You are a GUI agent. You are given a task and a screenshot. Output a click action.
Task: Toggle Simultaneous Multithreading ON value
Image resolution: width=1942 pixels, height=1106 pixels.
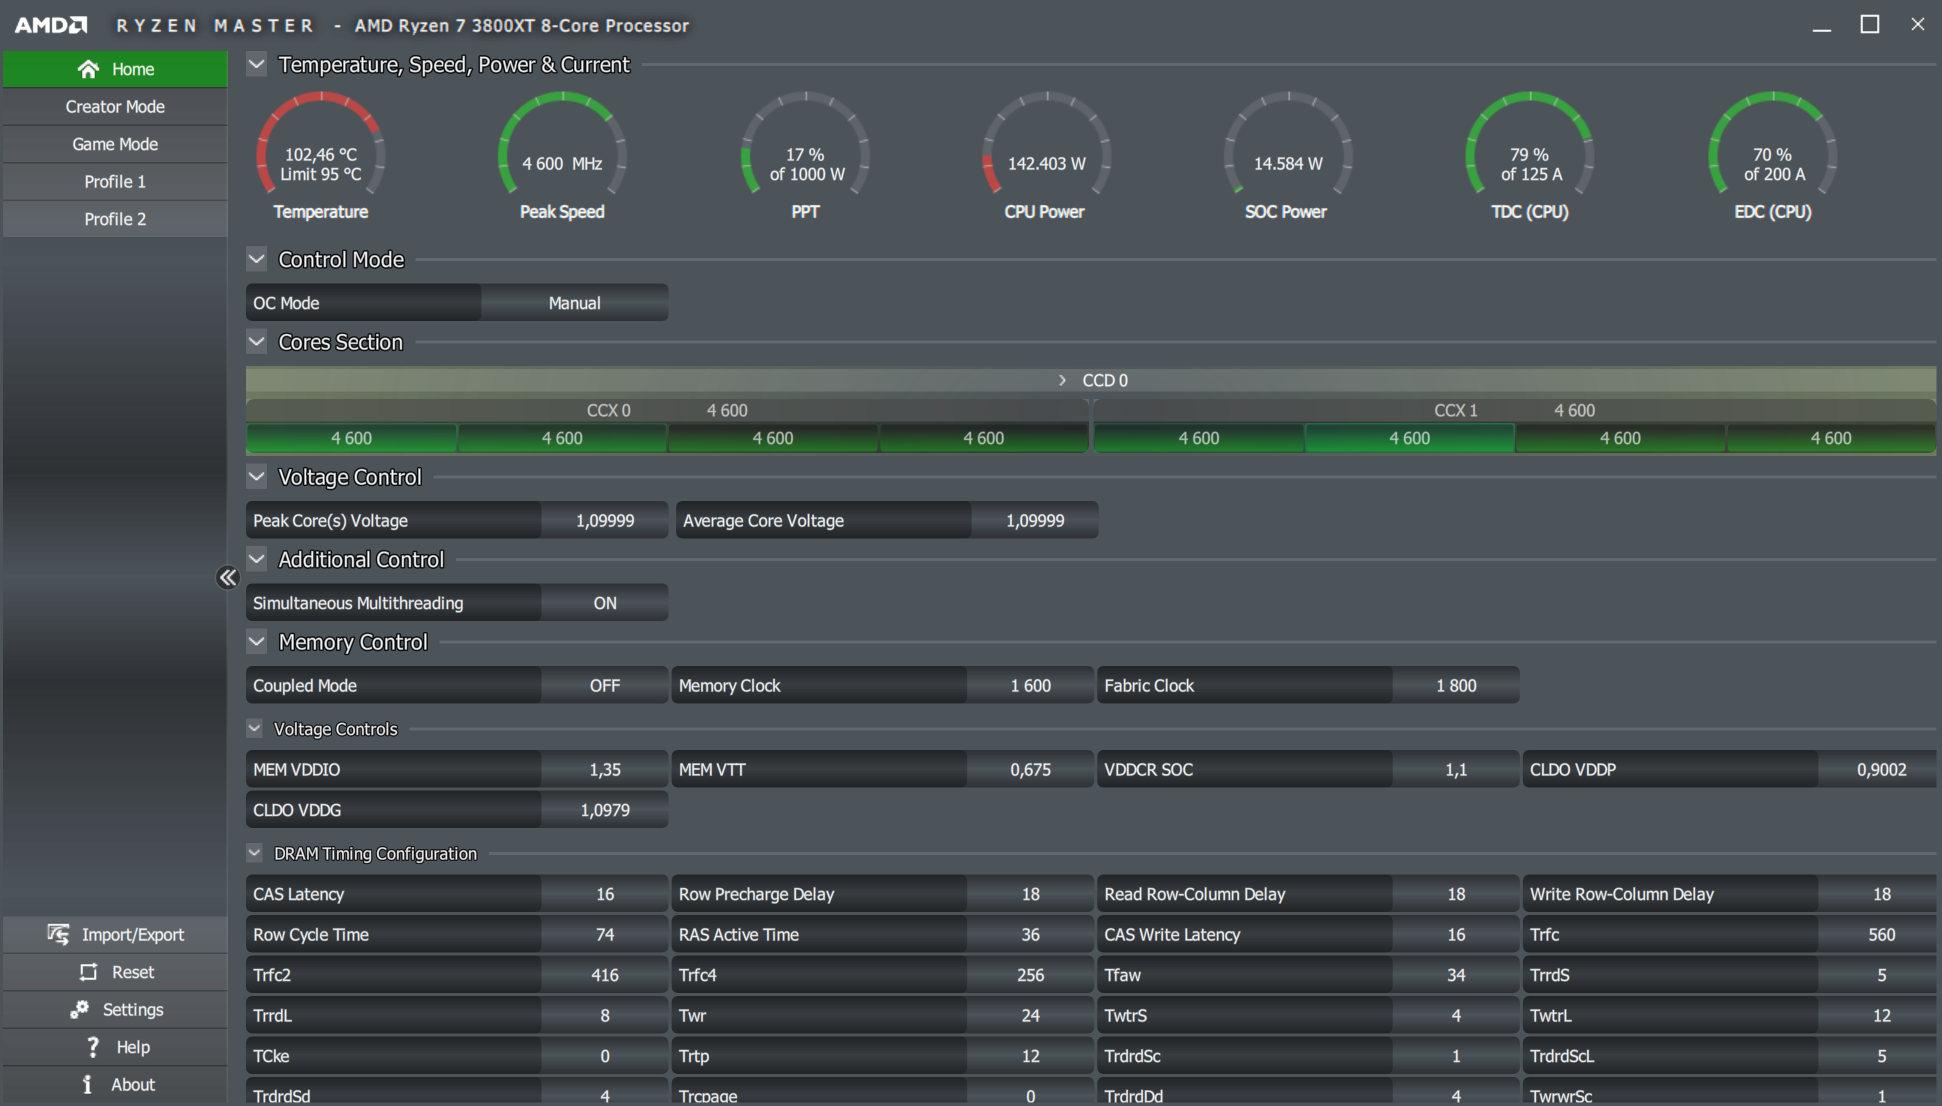click(x=604, y=603)
